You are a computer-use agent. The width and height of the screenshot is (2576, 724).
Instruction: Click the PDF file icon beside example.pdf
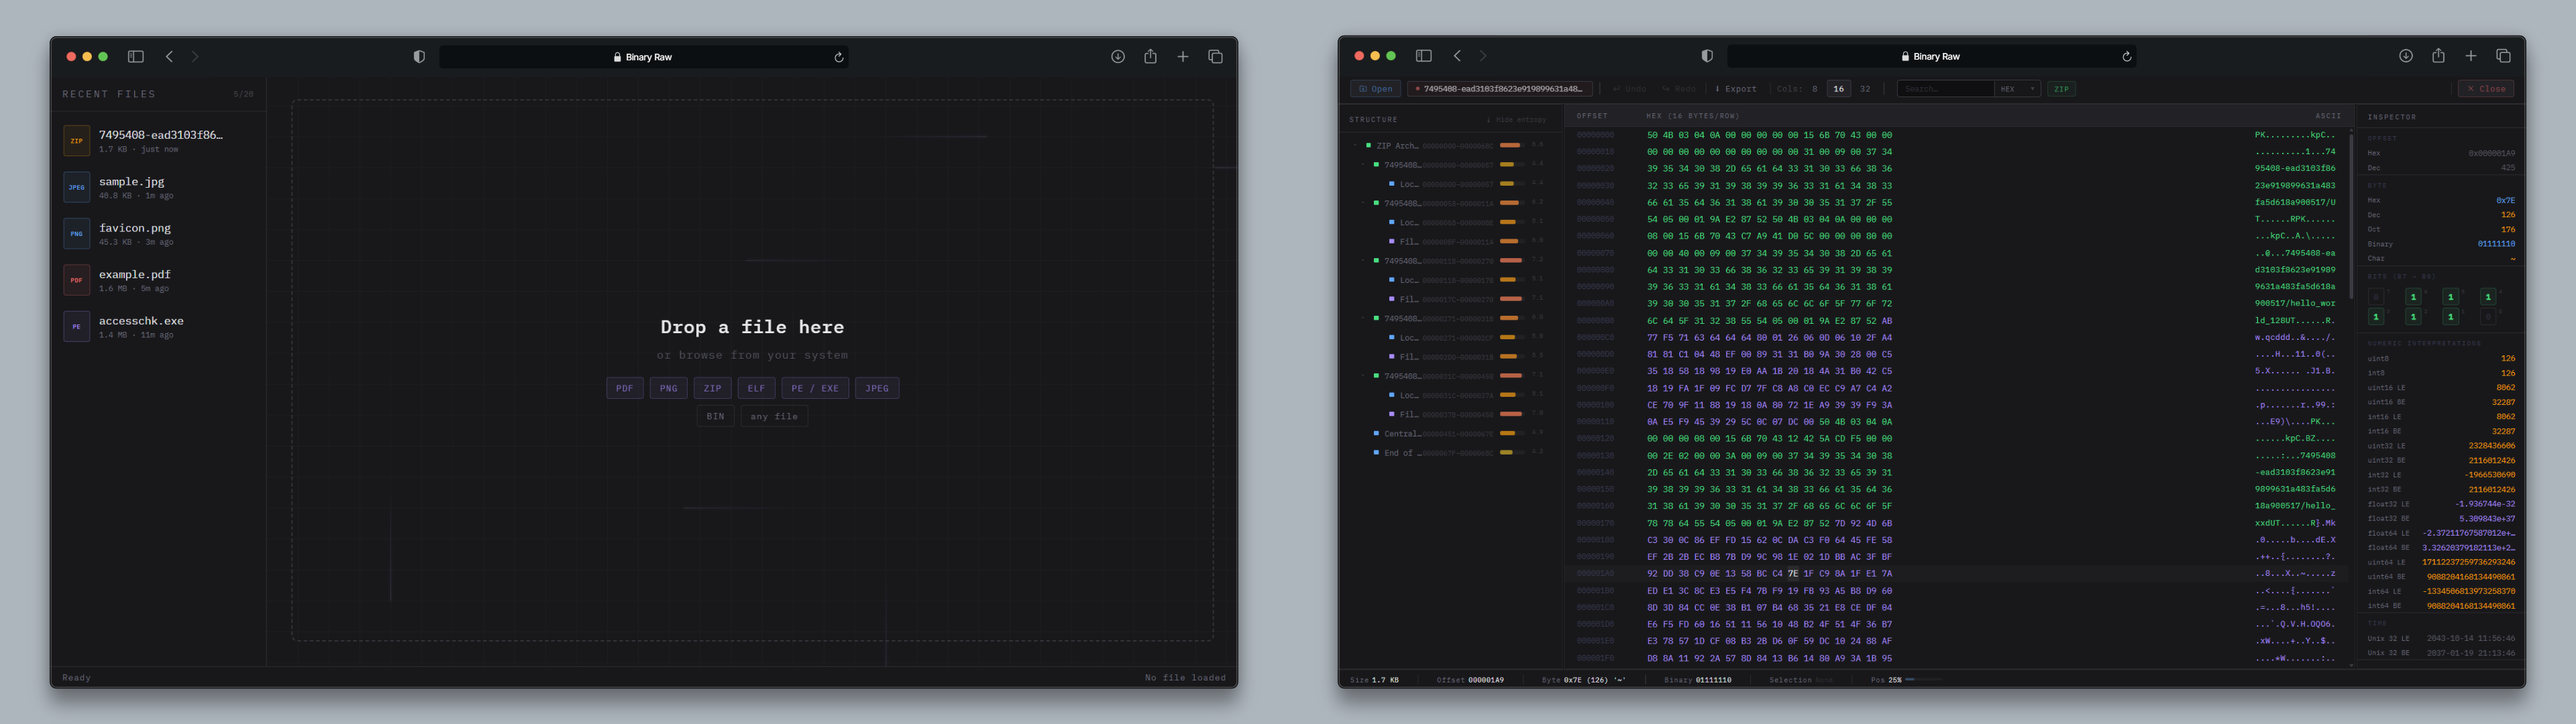tap(77, 280)
